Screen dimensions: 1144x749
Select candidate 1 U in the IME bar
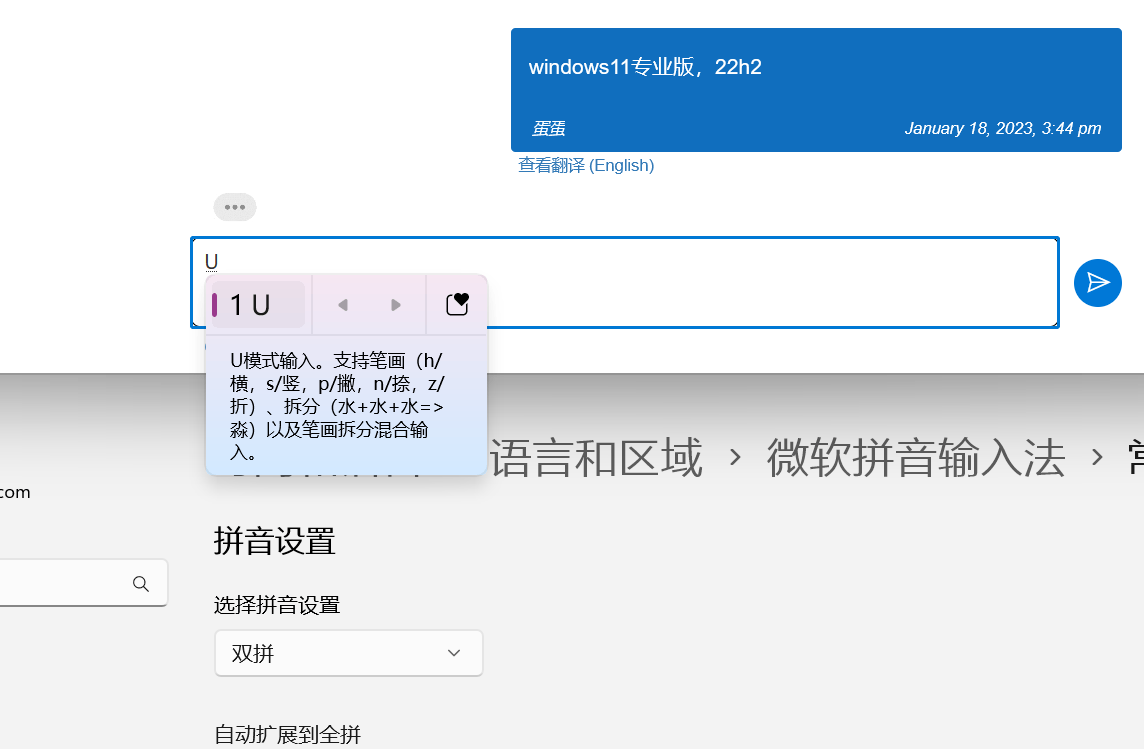click(x=258, y=305)
